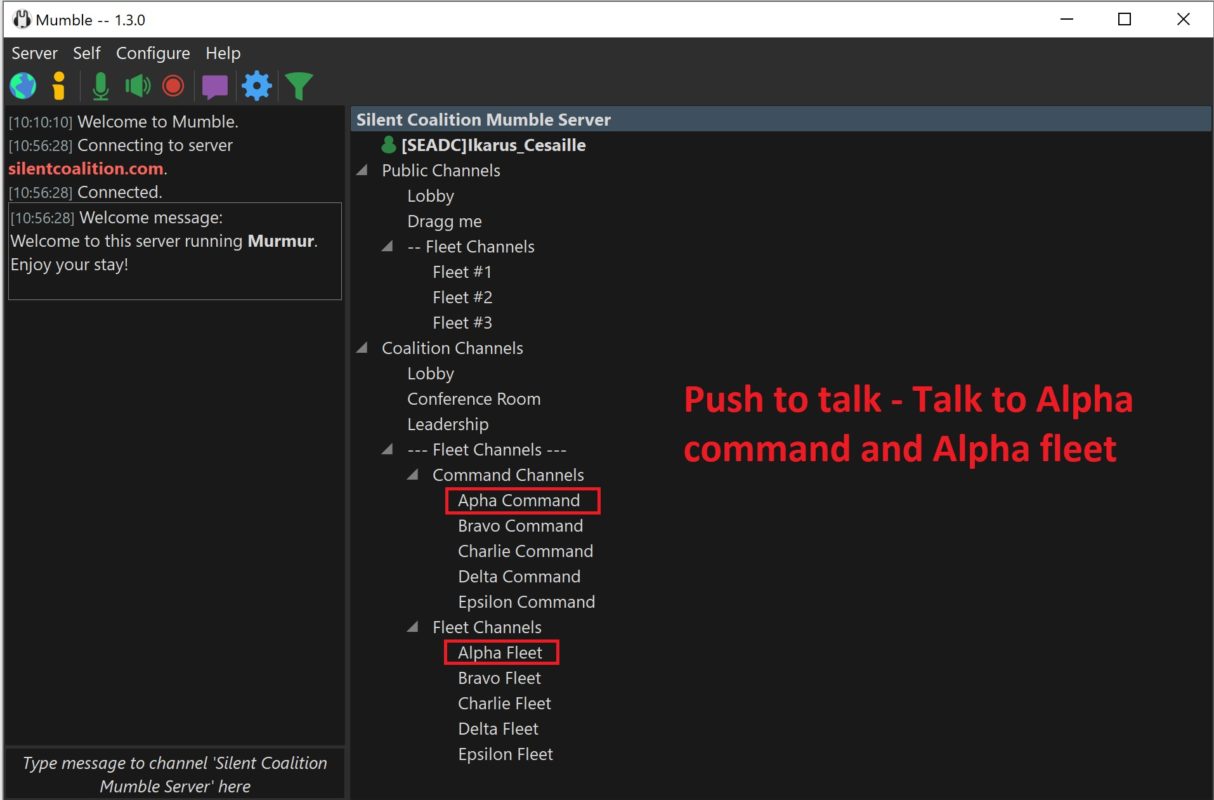The height and width of the screenshot is (800, 1214).
Task: Select the Epsilon Fleet channel
Action: tap(505, 754)
